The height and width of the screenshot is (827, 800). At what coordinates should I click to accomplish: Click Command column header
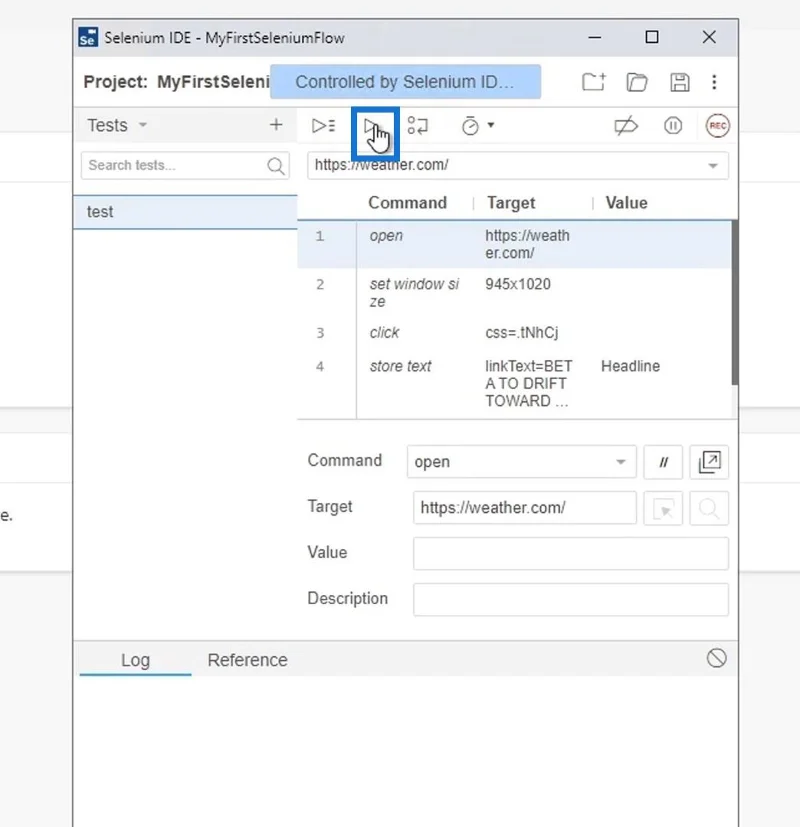point(407,203)
